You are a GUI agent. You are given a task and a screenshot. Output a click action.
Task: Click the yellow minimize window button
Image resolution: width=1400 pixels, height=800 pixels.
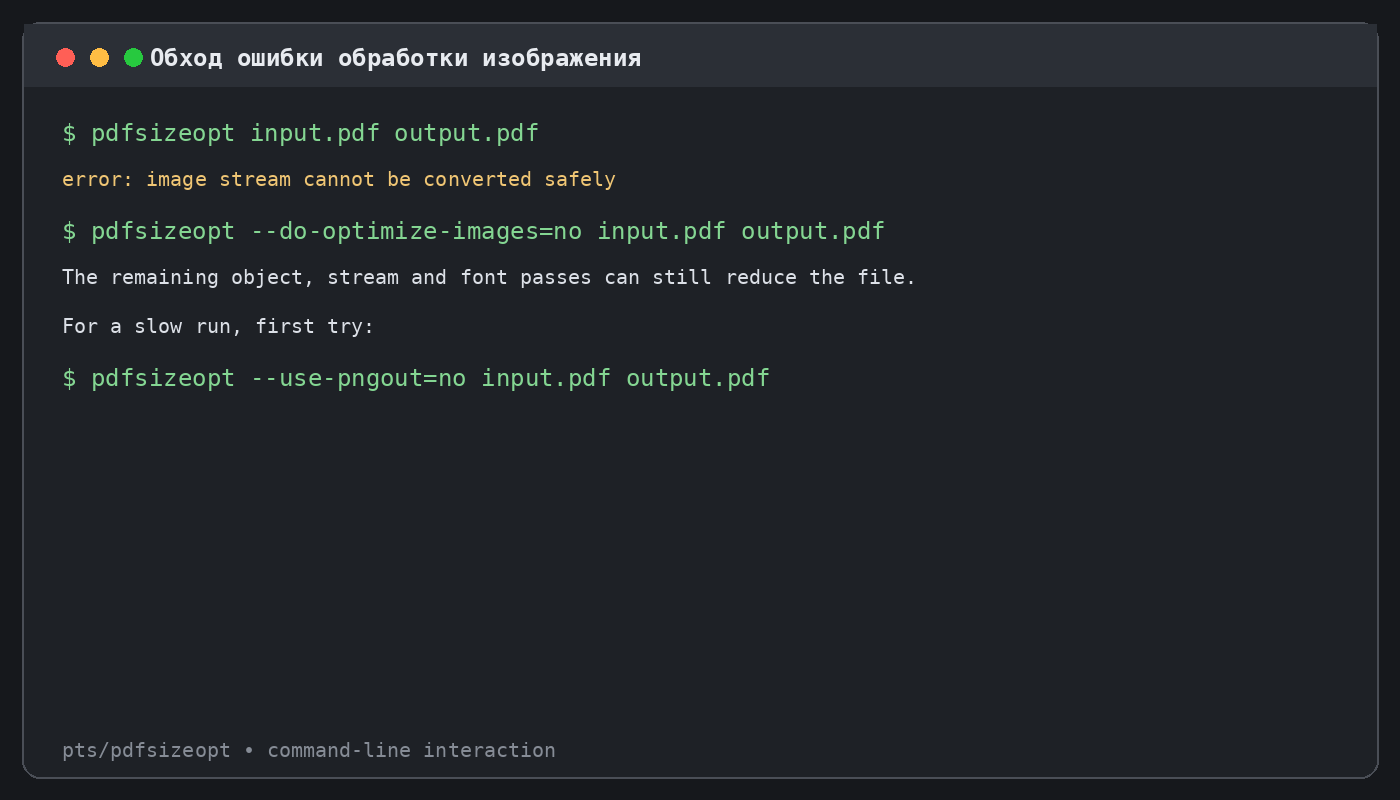(100, 58)
